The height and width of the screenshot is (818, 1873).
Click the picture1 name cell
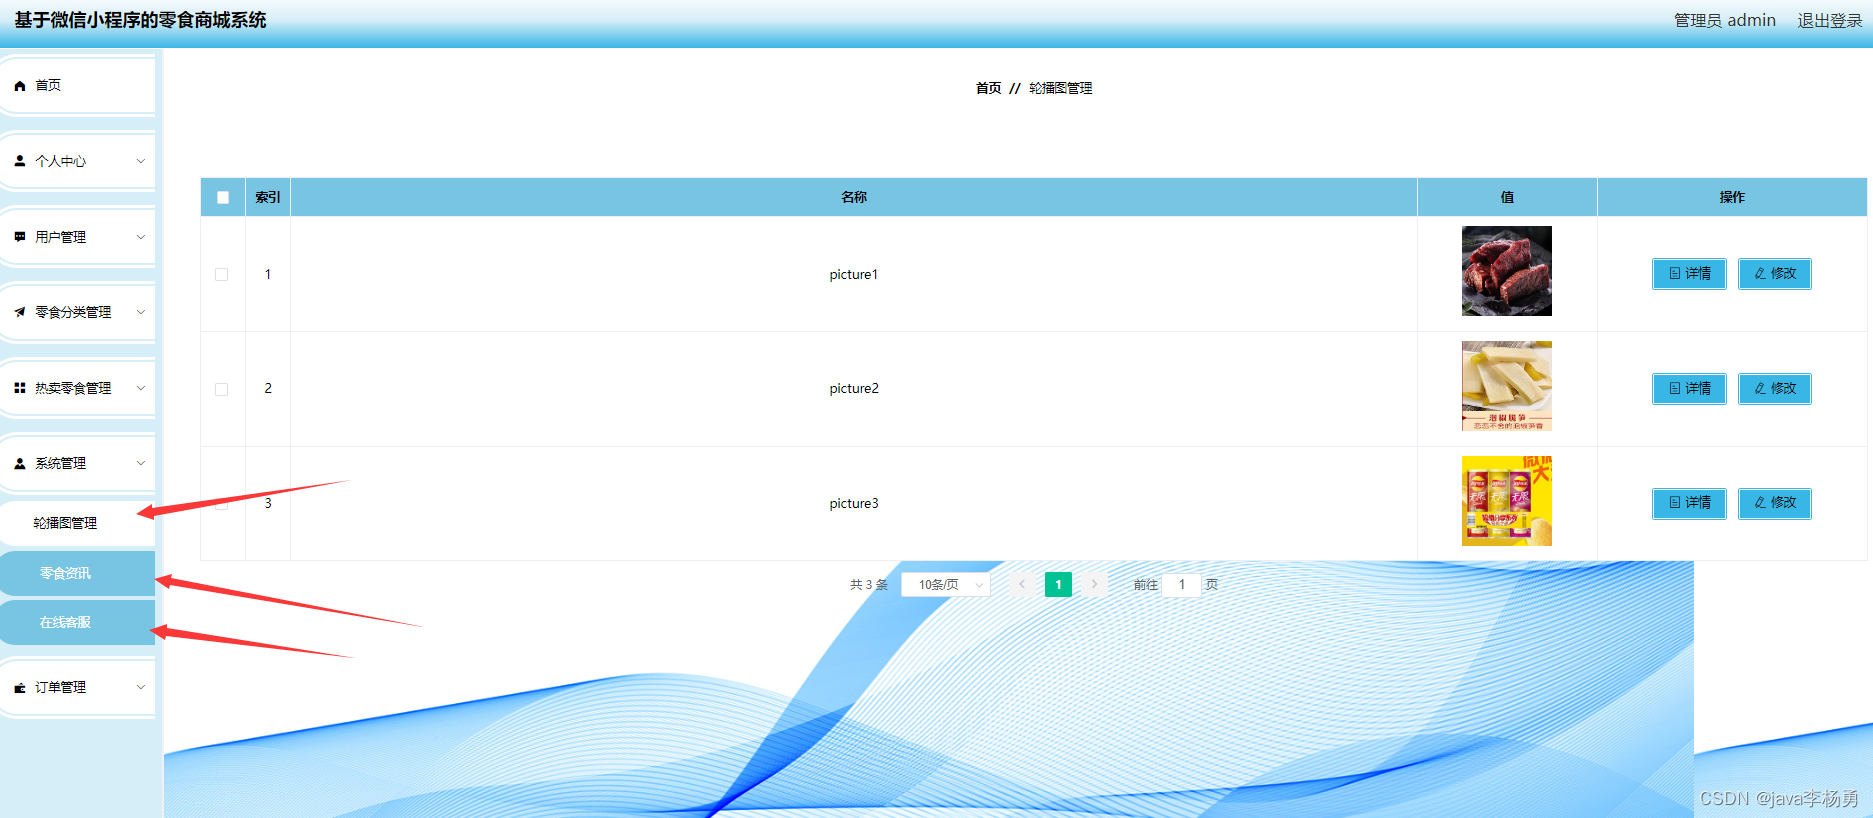(854, 274)
